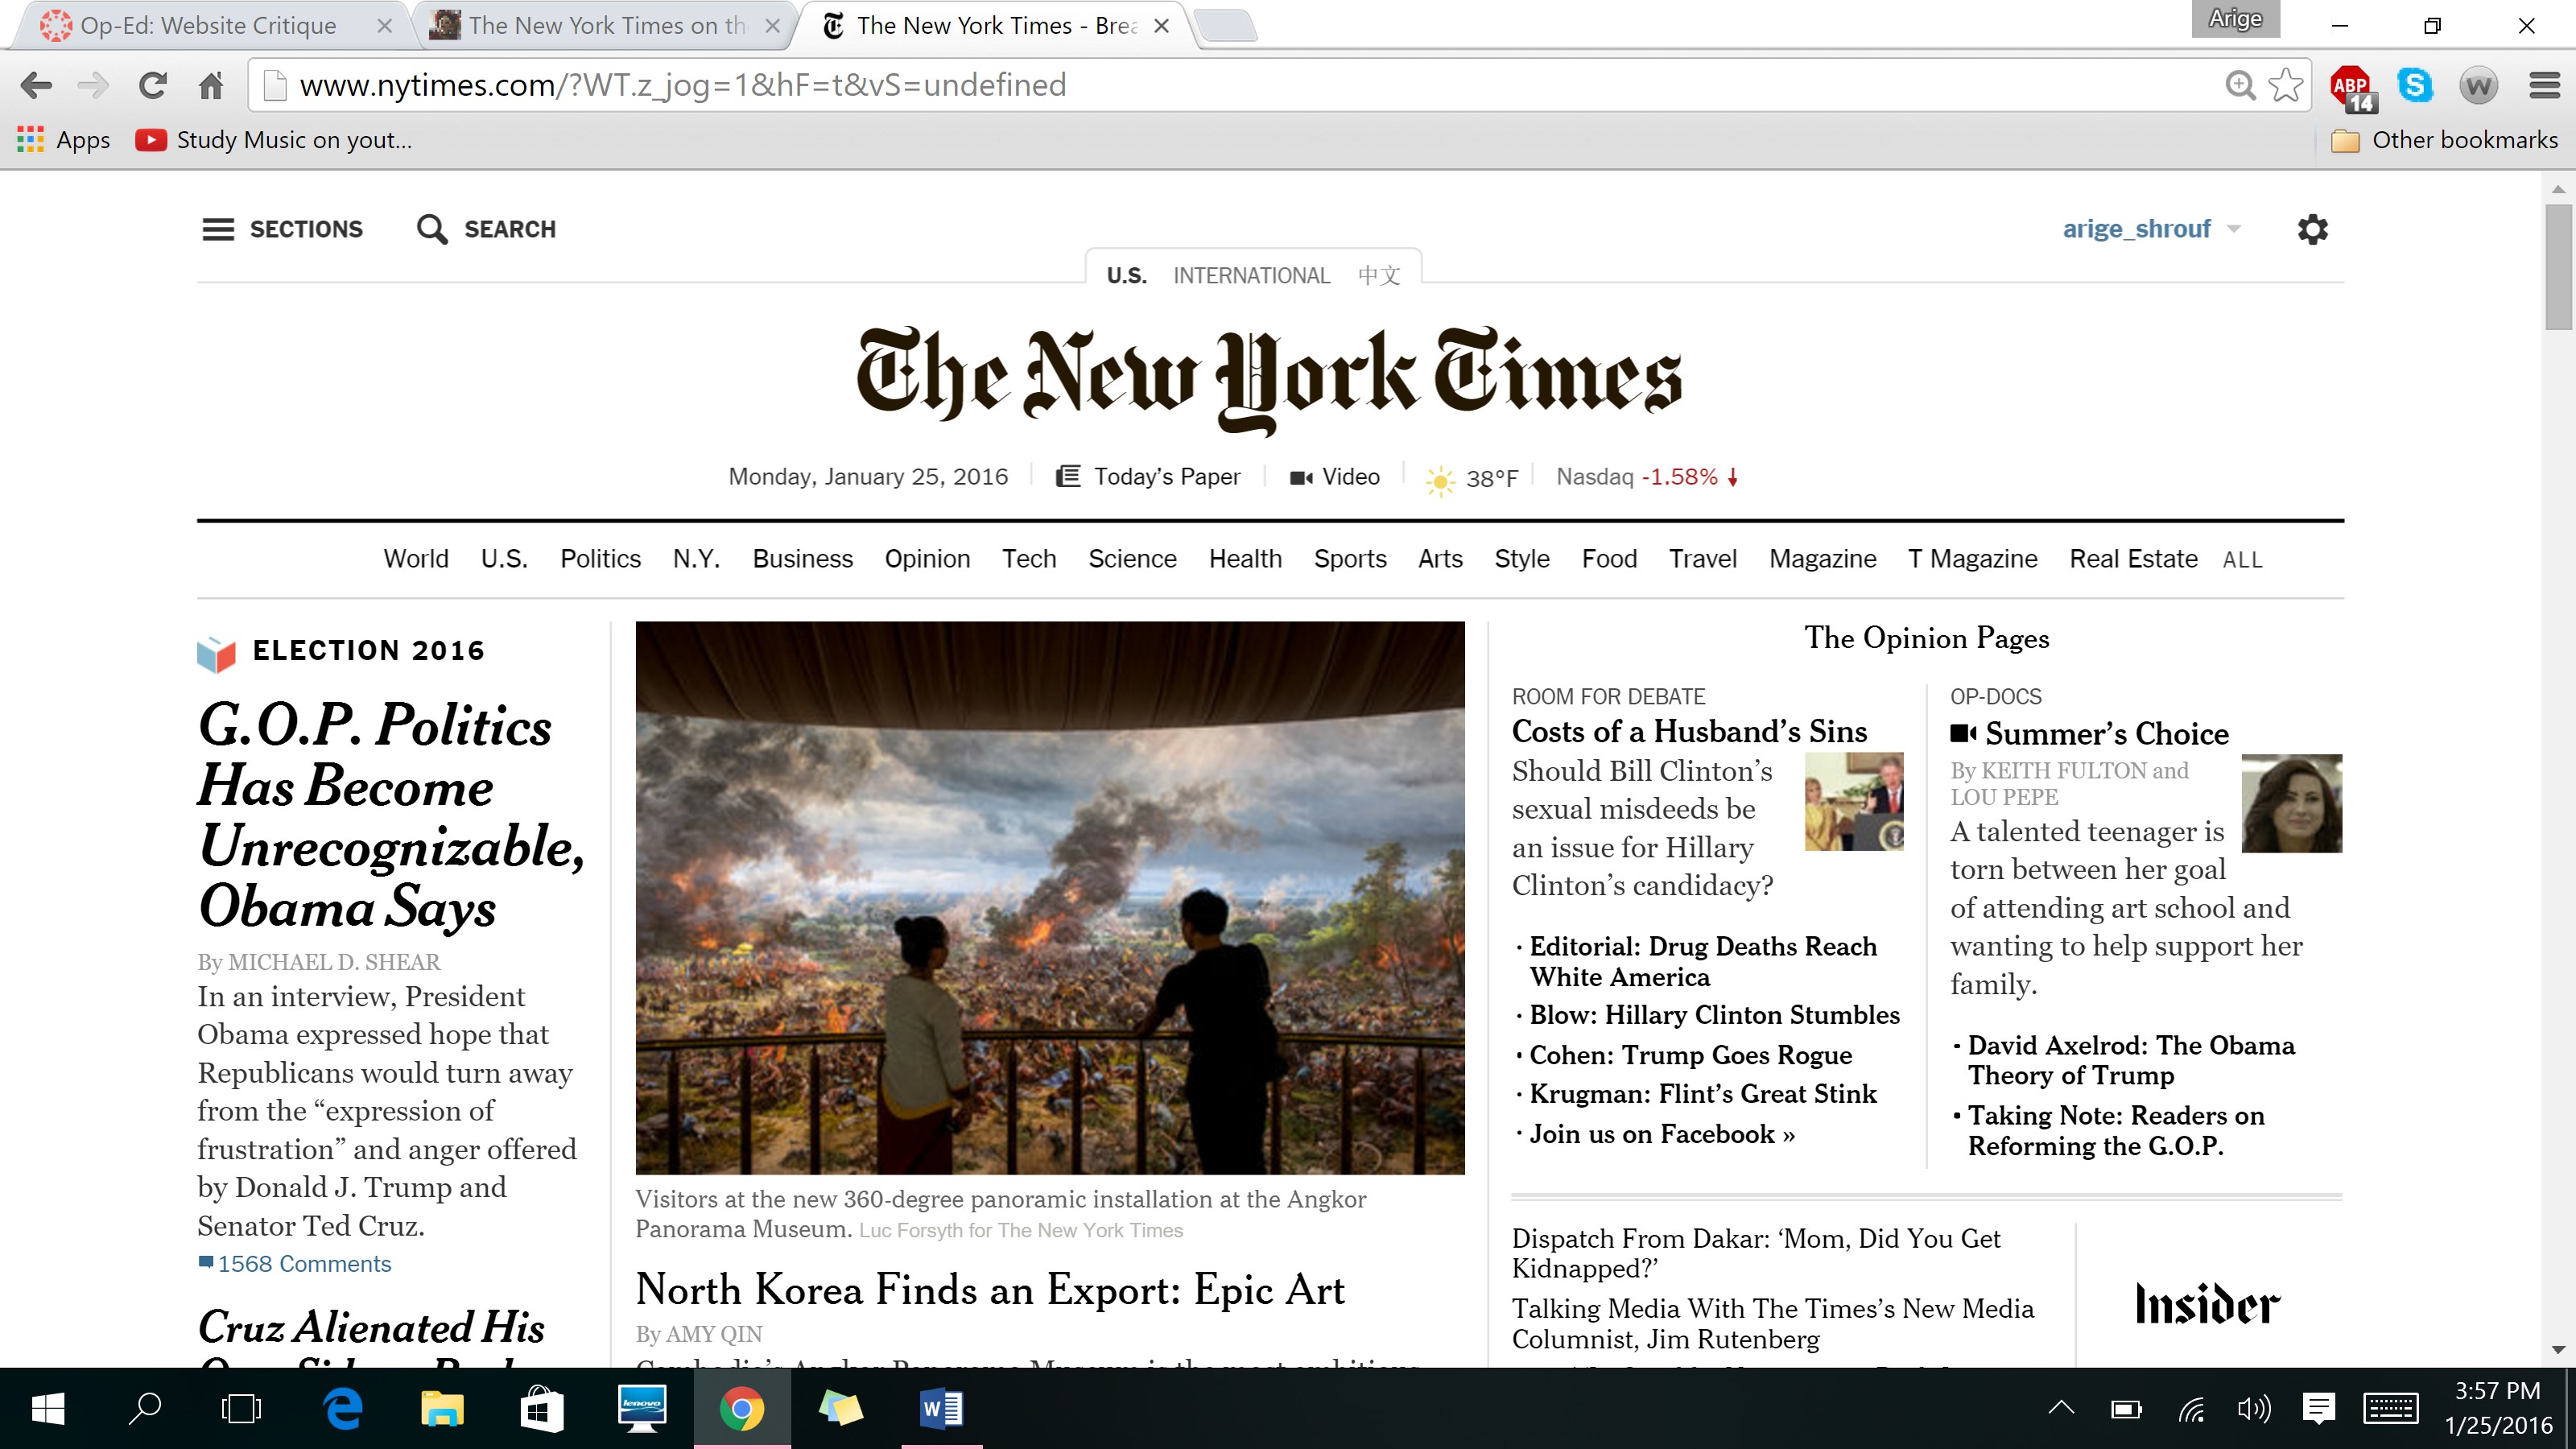Click the Adblock Plus extension icon
This screenshot has height=1449, width=2576.
click(x=2351, y=87)
